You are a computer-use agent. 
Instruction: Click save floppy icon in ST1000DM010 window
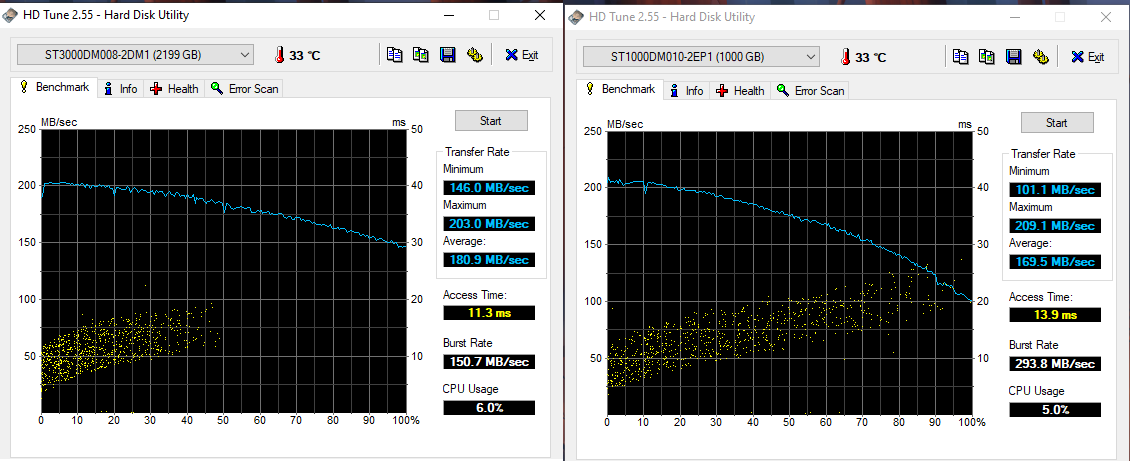[1014, 57]
